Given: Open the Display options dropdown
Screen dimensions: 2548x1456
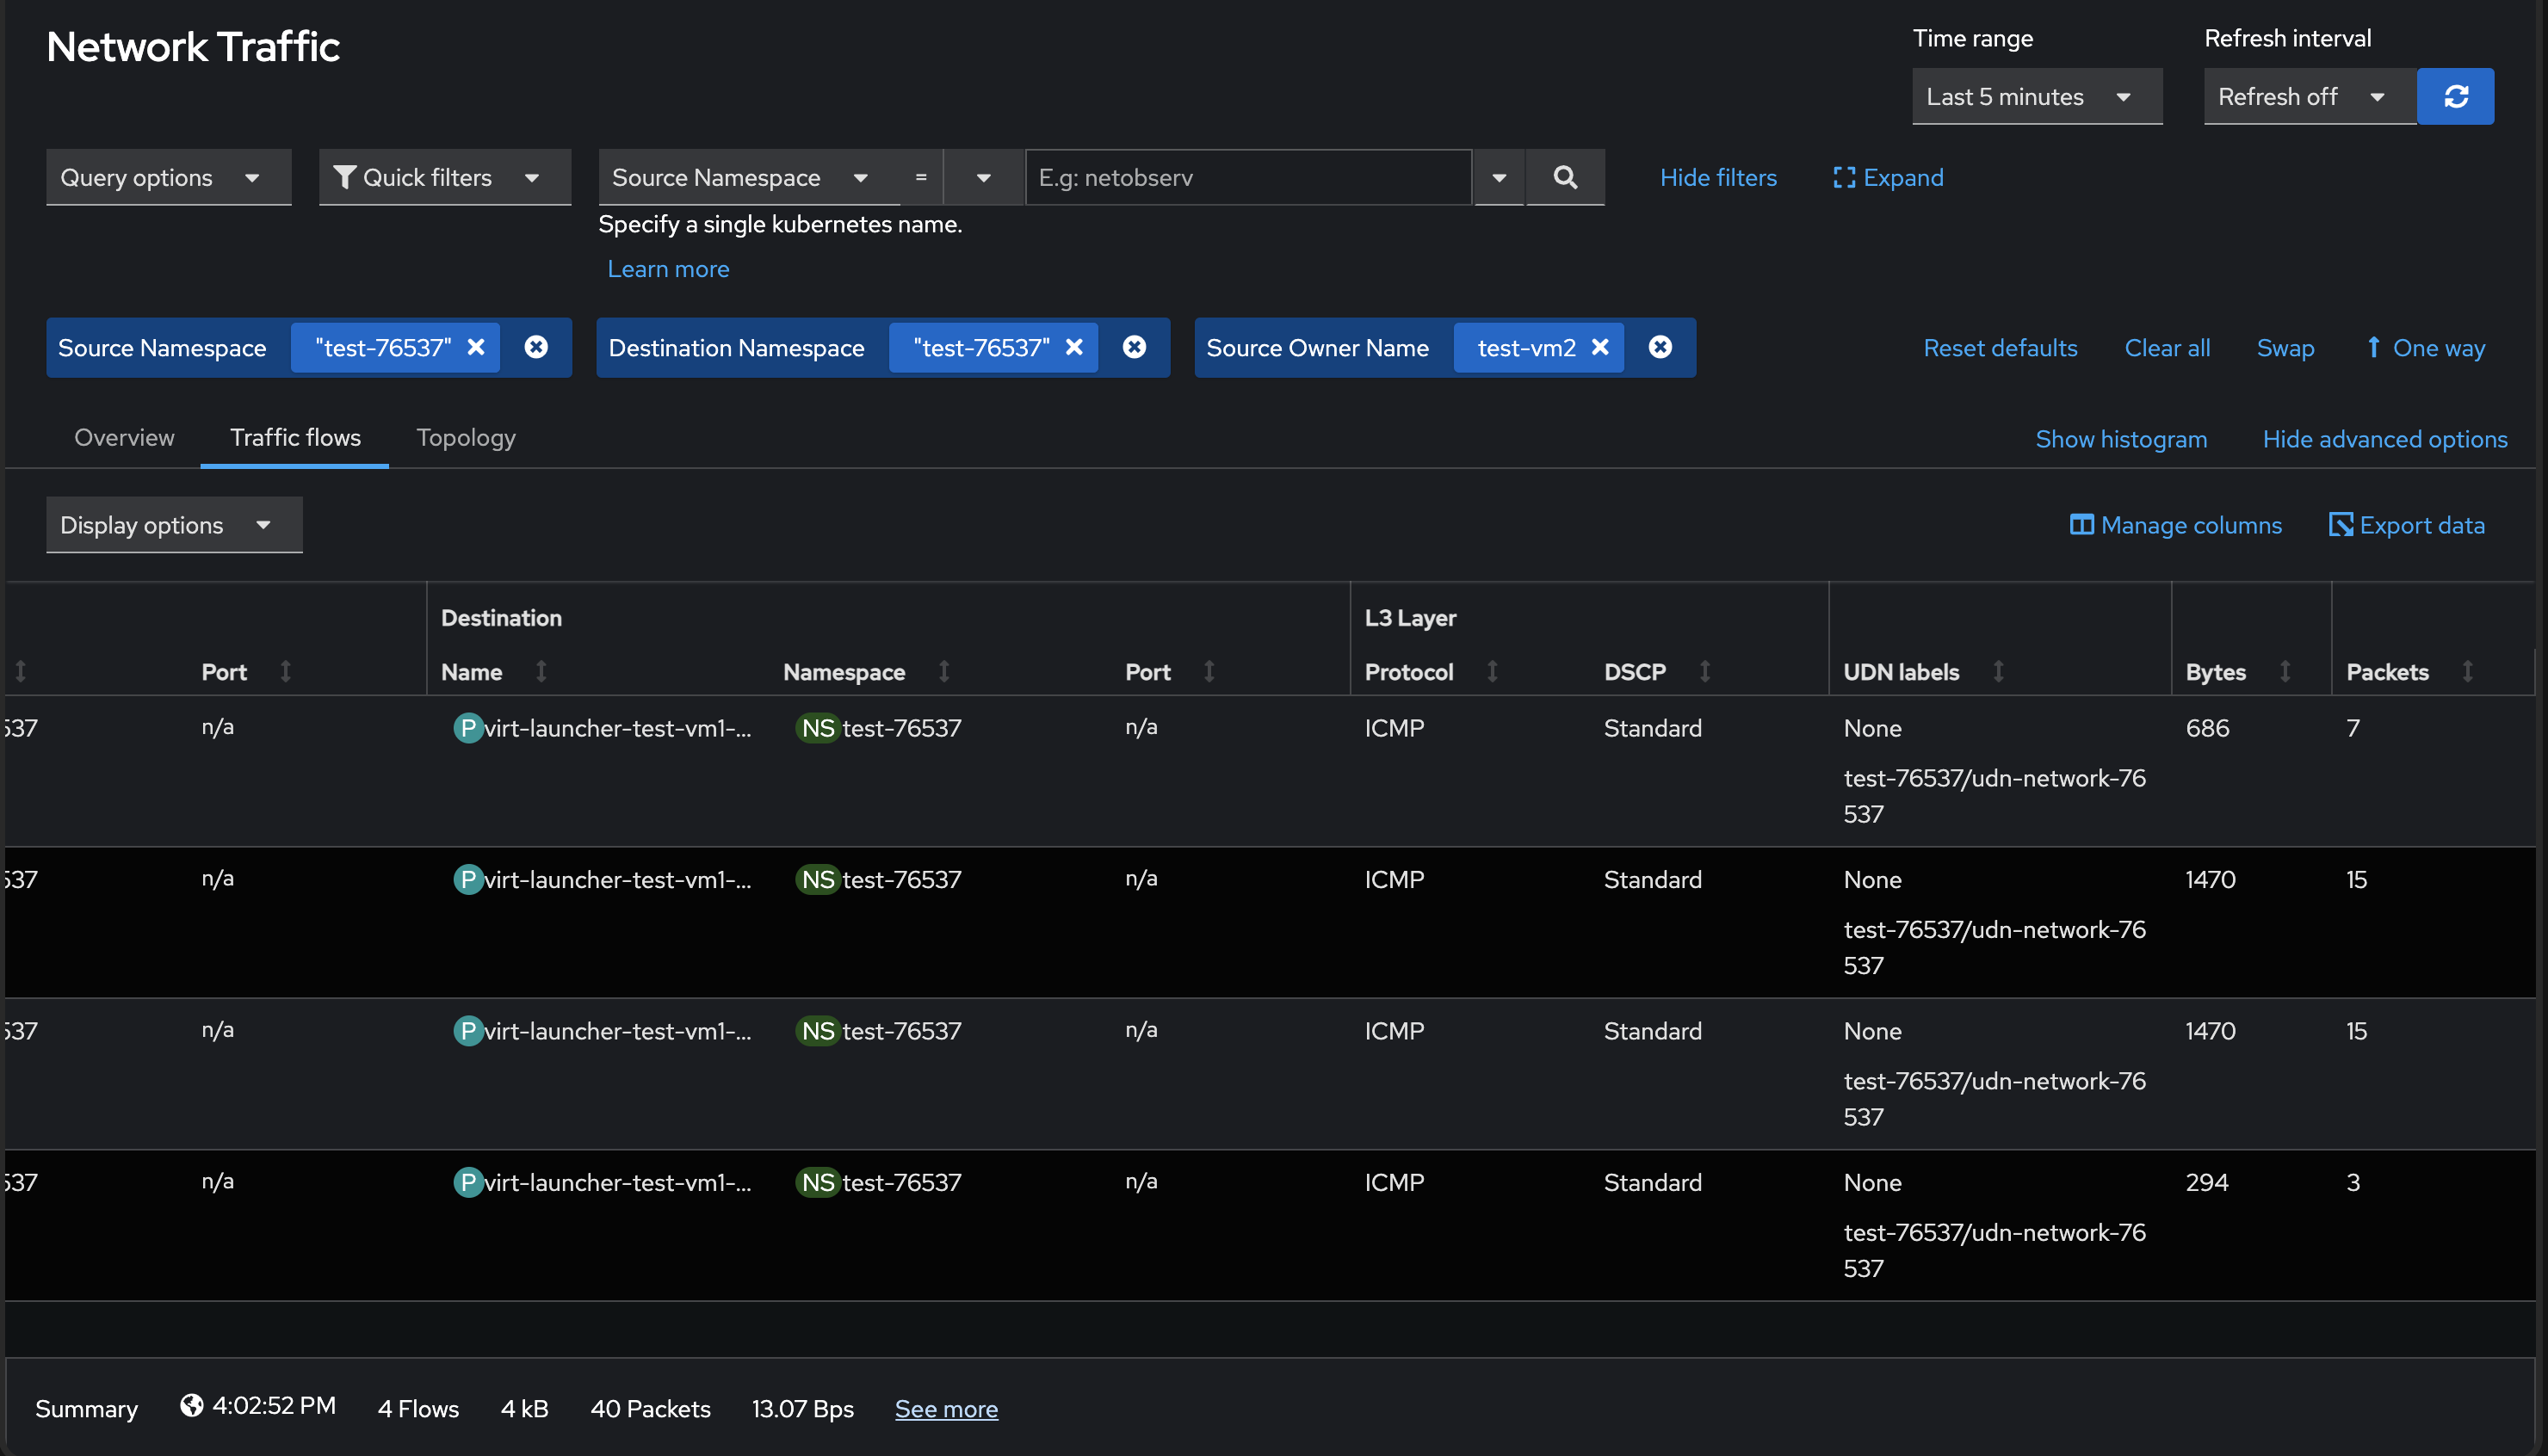Looking at the screenshot, I should 173,525.
